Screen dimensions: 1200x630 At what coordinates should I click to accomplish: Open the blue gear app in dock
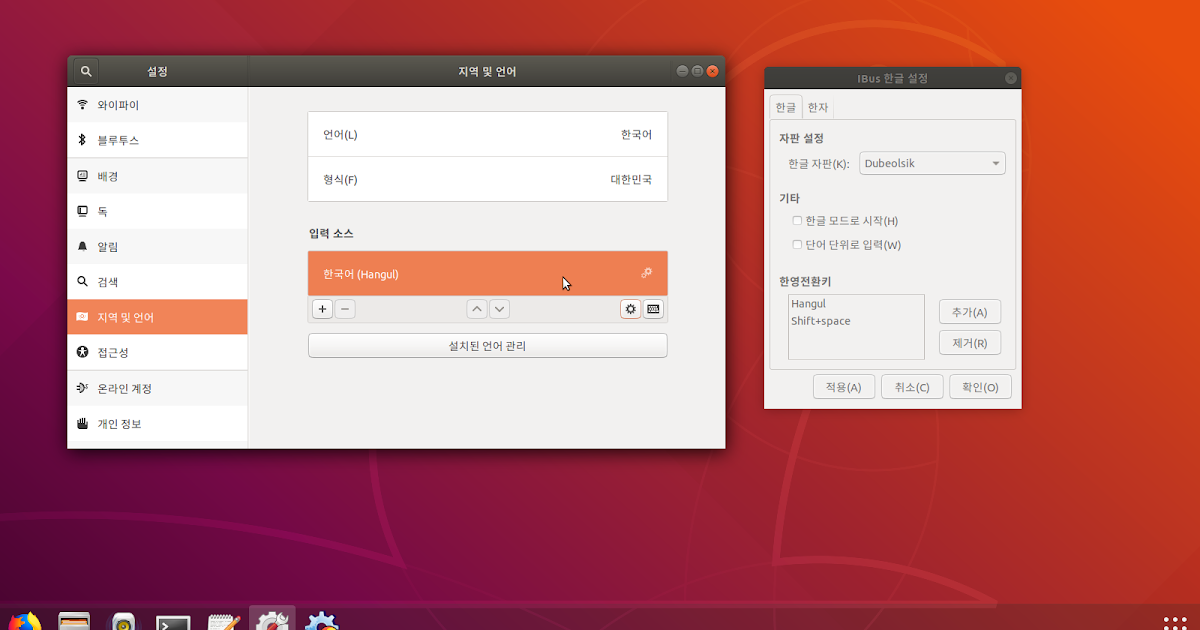[322, 620]
